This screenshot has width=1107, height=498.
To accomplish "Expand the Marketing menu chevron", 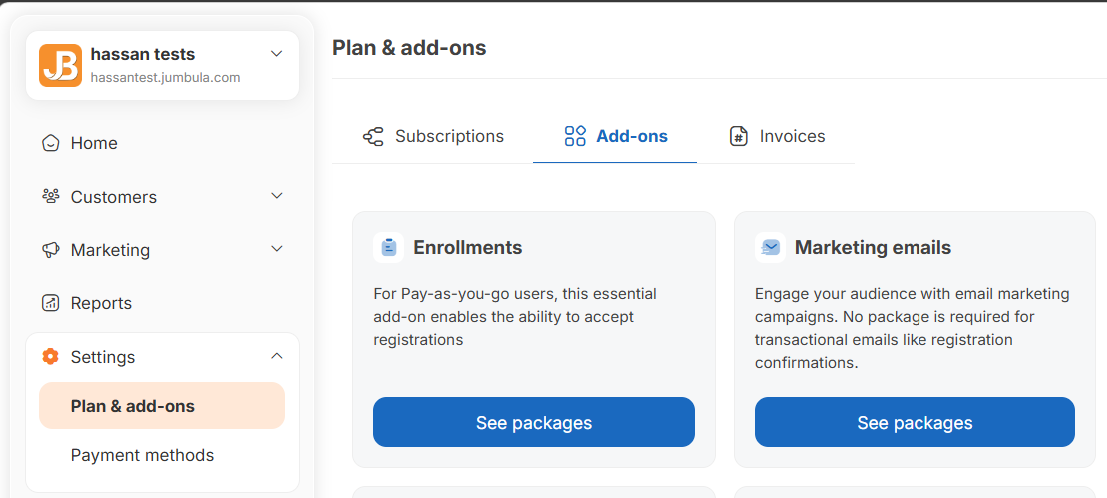I will tap(277, 249).
